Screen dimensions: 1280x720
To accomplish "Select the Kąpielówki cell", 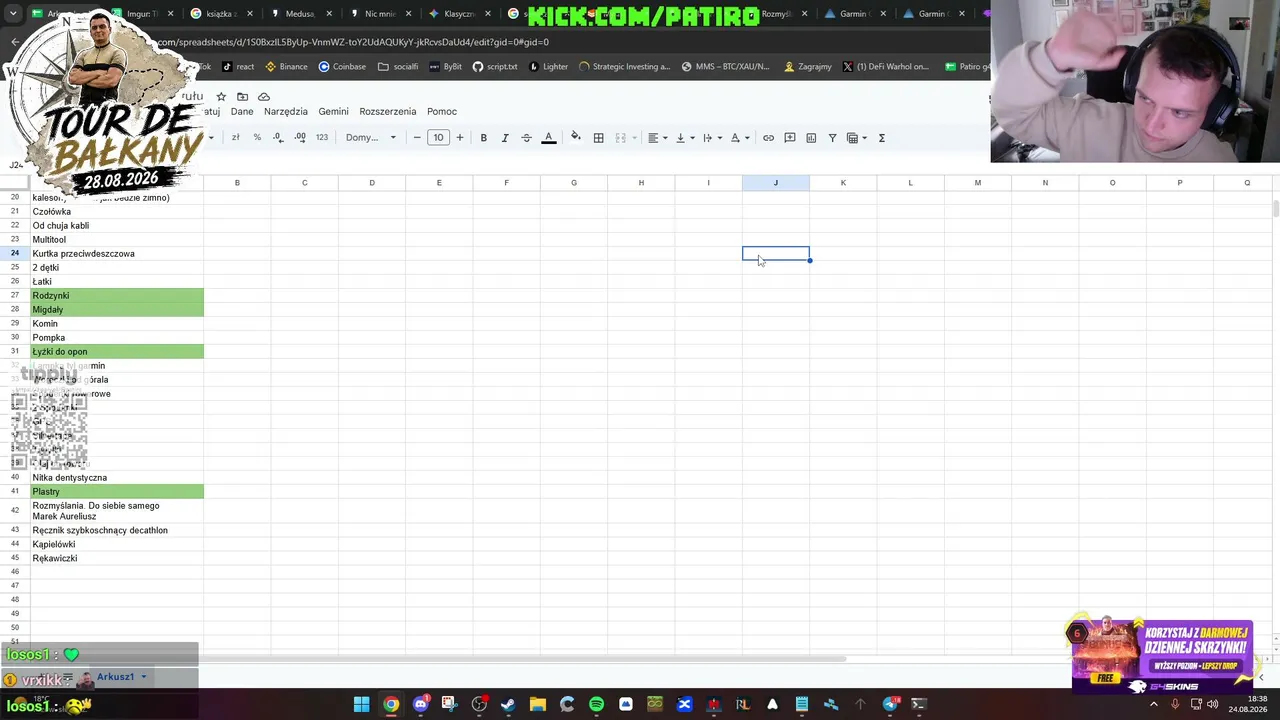I will [x=117, y=545].
